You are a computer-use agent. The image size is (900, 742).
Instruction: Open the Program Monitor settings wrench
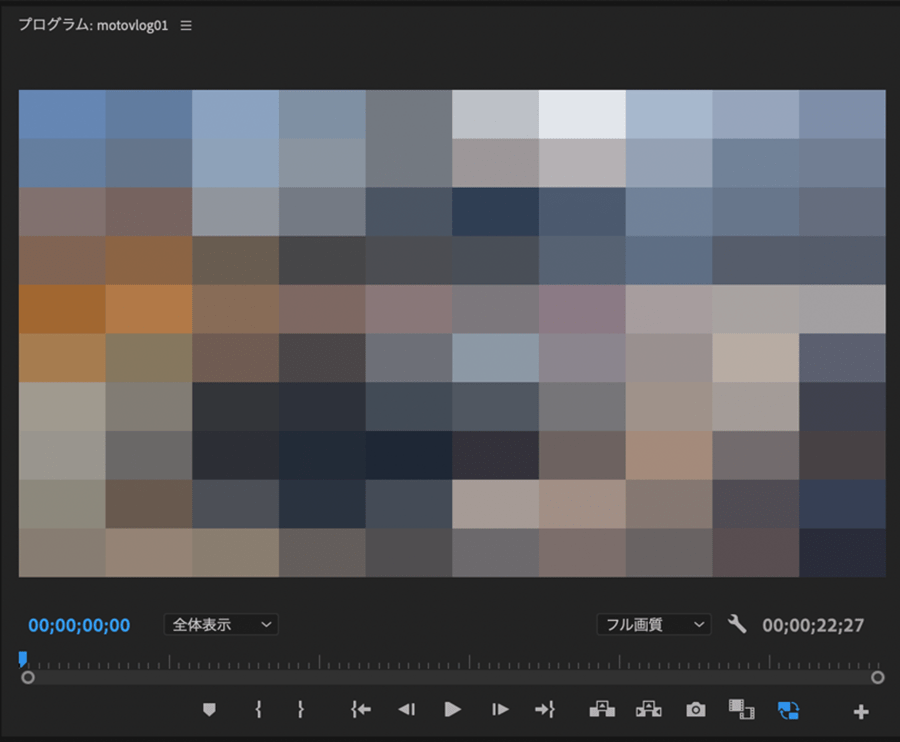pos(736,624)
